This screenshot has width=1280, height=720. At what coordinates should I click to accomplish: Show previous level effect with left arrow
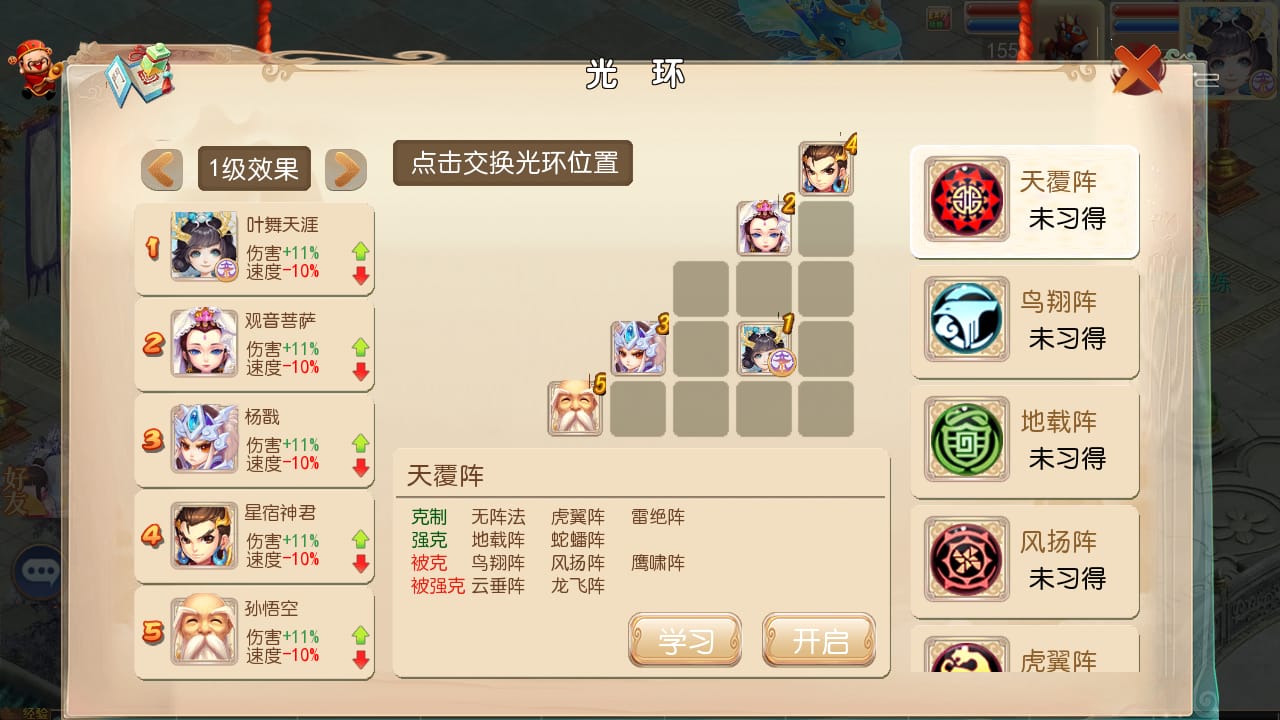162,170
